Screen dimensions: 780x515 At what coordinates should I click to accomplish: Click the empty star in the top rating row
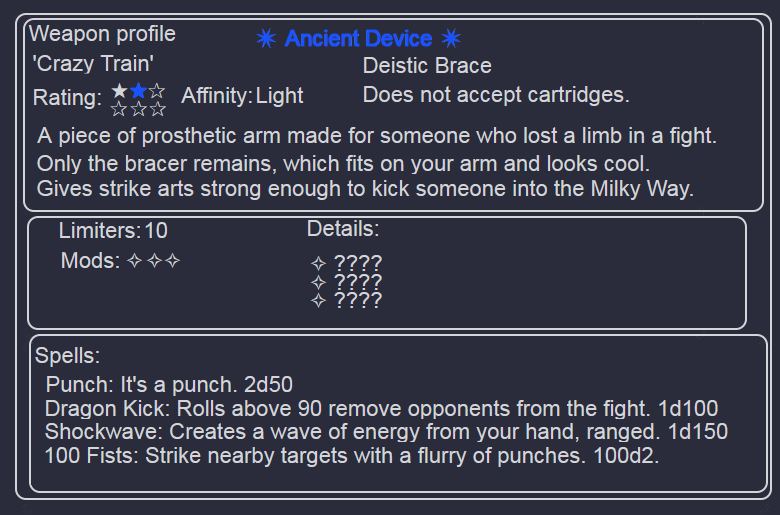[x=157, y=91]
